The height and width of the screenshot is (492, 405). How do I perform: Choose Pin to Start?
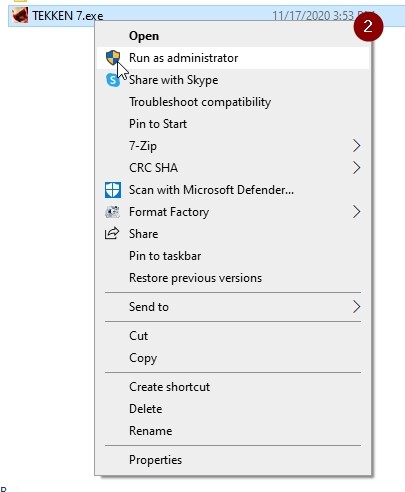233,124
